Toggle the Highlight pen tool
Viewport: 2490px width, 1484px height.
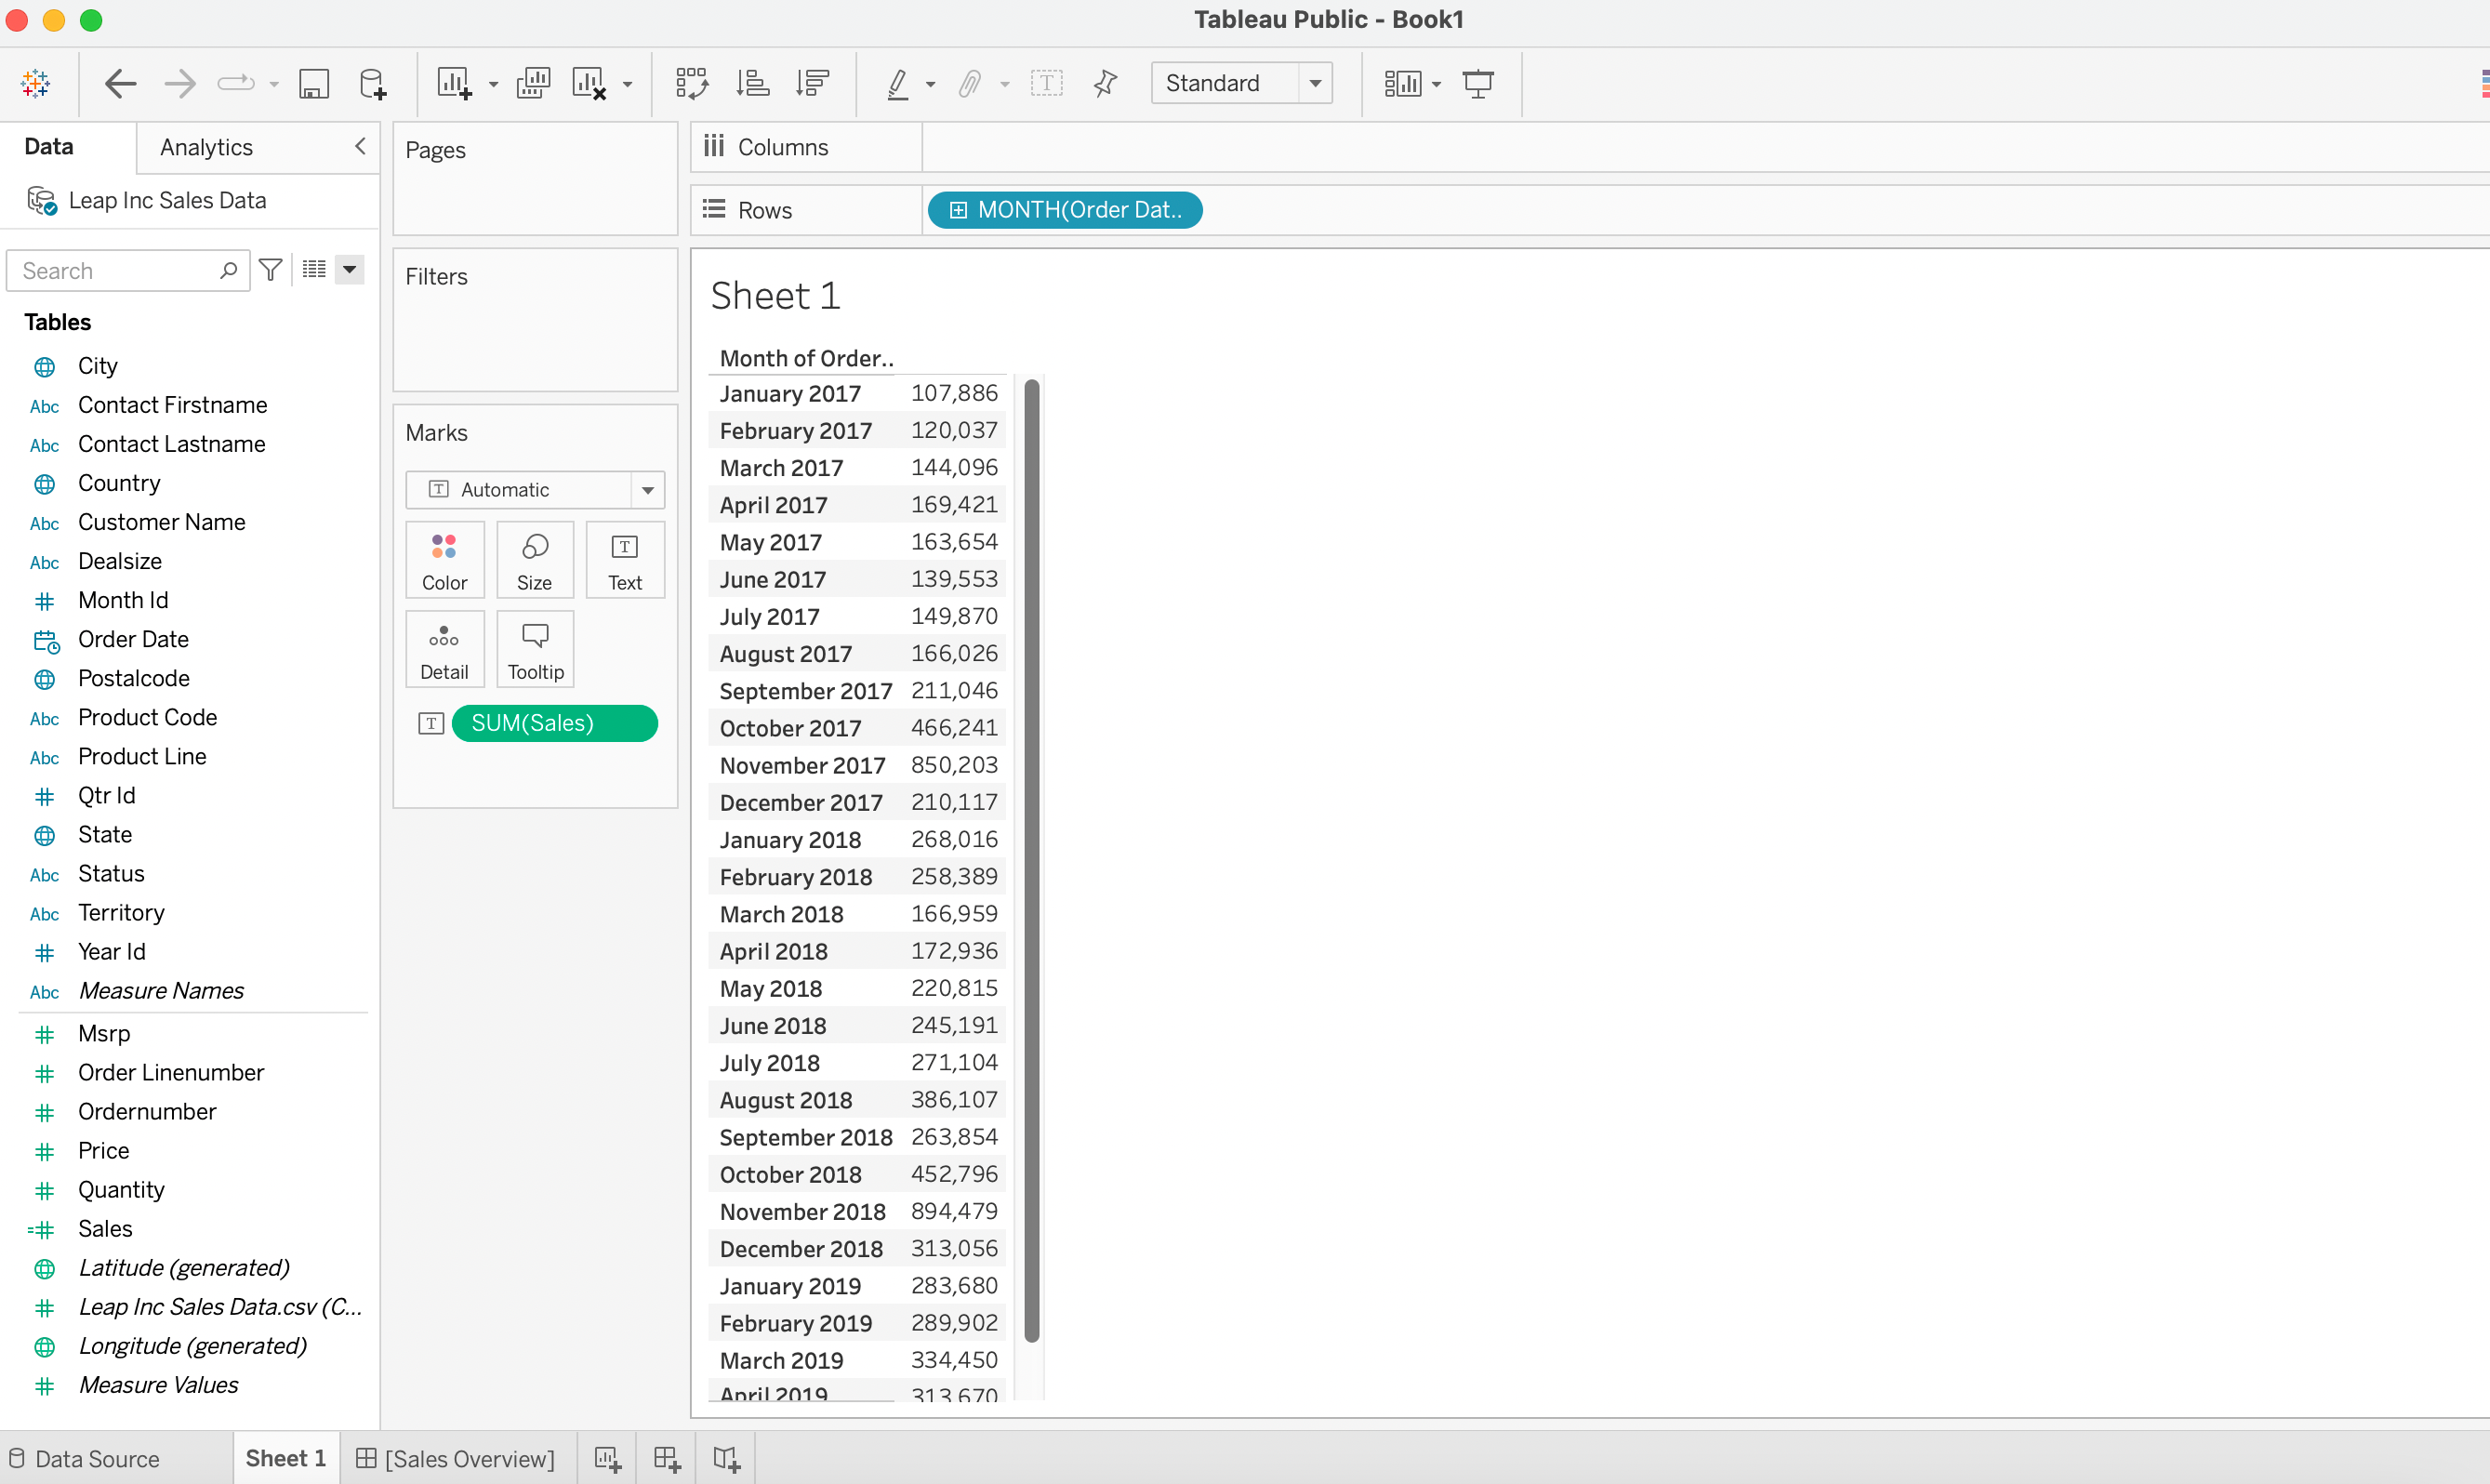pyautogui.click(x=897, y=83)
